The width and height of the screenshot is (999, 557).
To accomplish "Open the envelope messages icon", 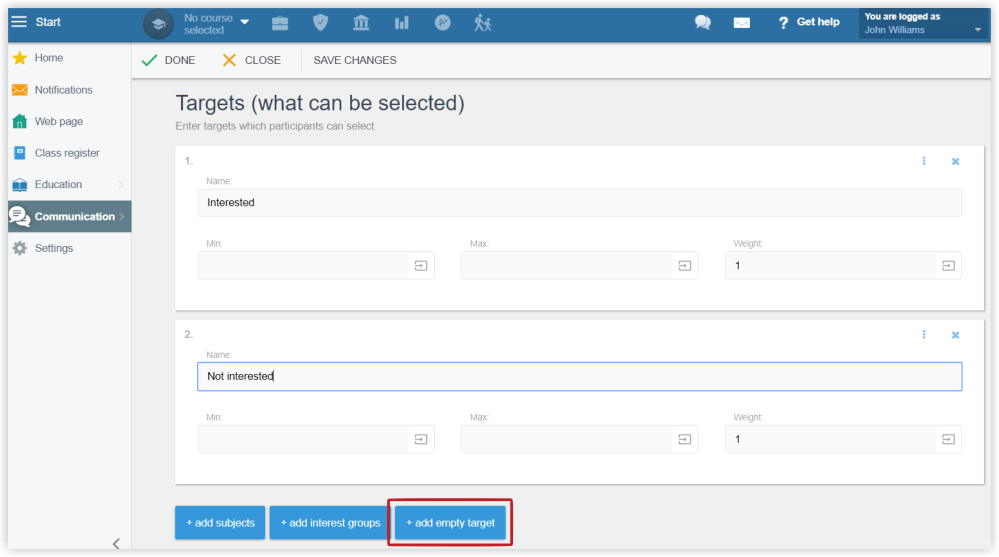I will (x=742, y=23).
